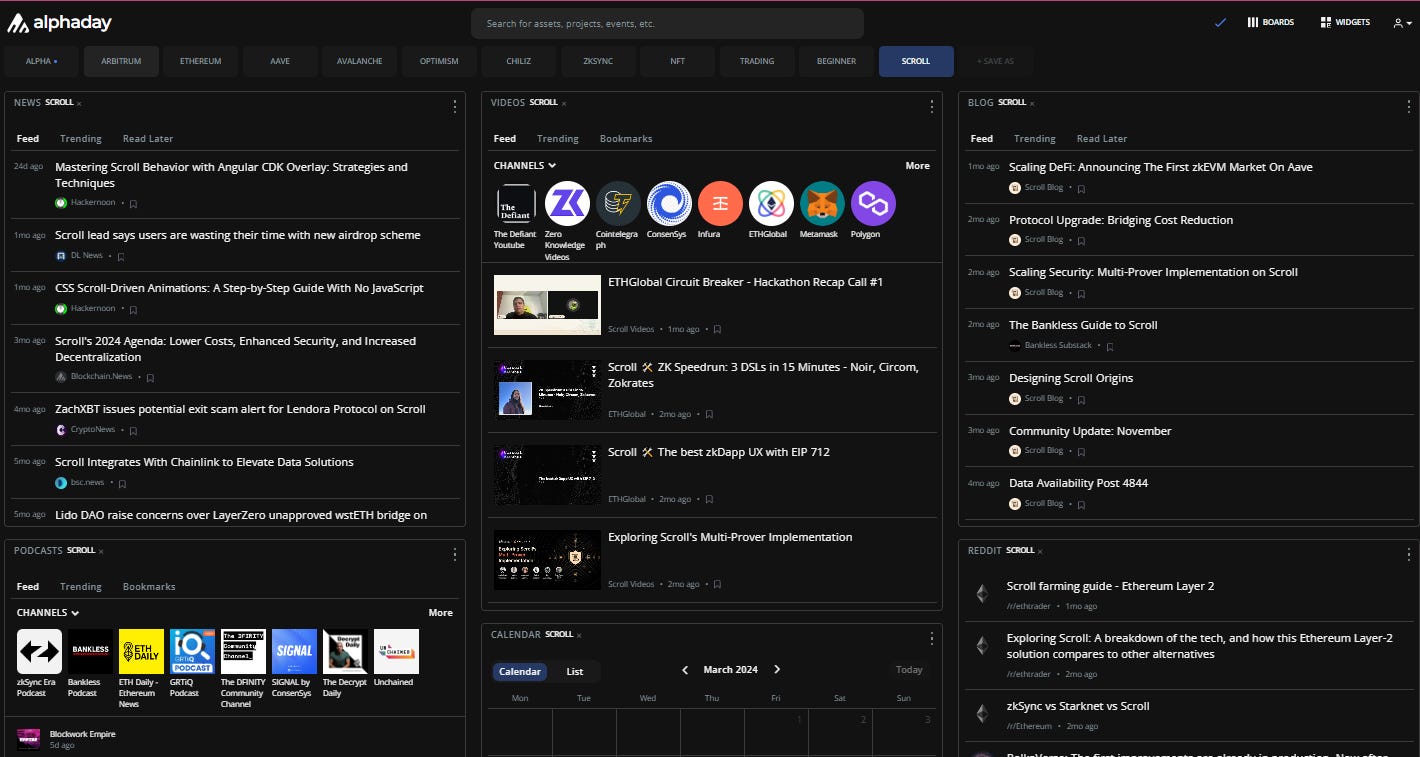Go to next month in calendar
The image size is (1420, 757).
777,670
